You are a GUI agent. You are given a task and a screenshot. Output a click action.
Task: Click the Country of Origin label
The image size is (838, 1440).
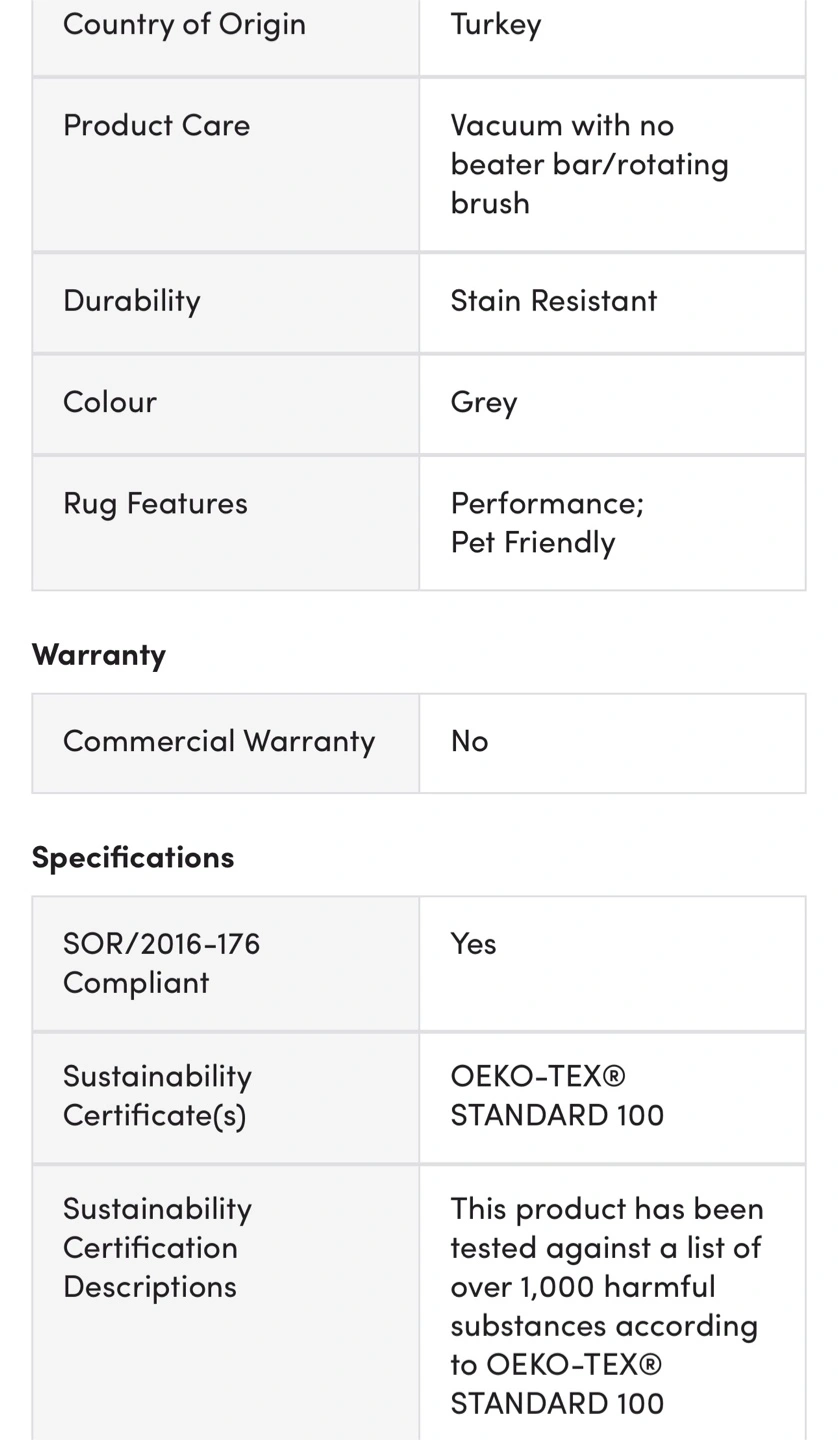tap(184, 22)
